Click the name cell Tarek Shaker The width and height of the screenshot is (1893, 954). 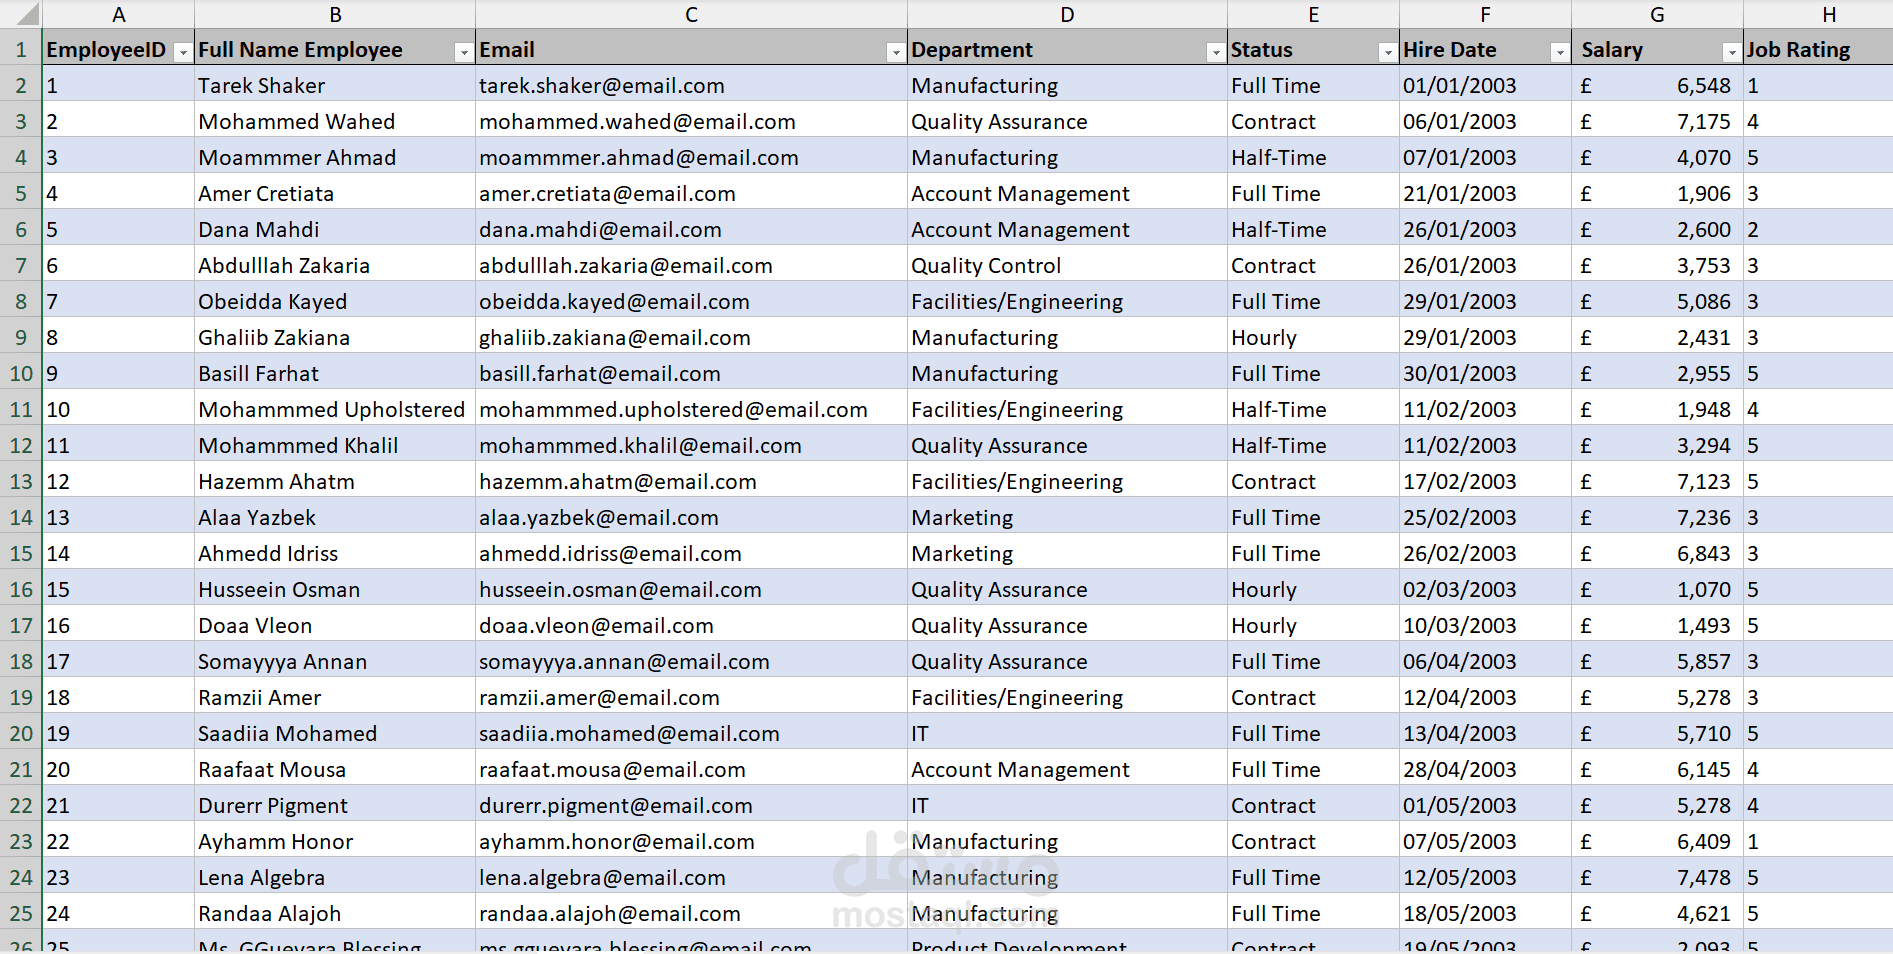tap(335, 85)
